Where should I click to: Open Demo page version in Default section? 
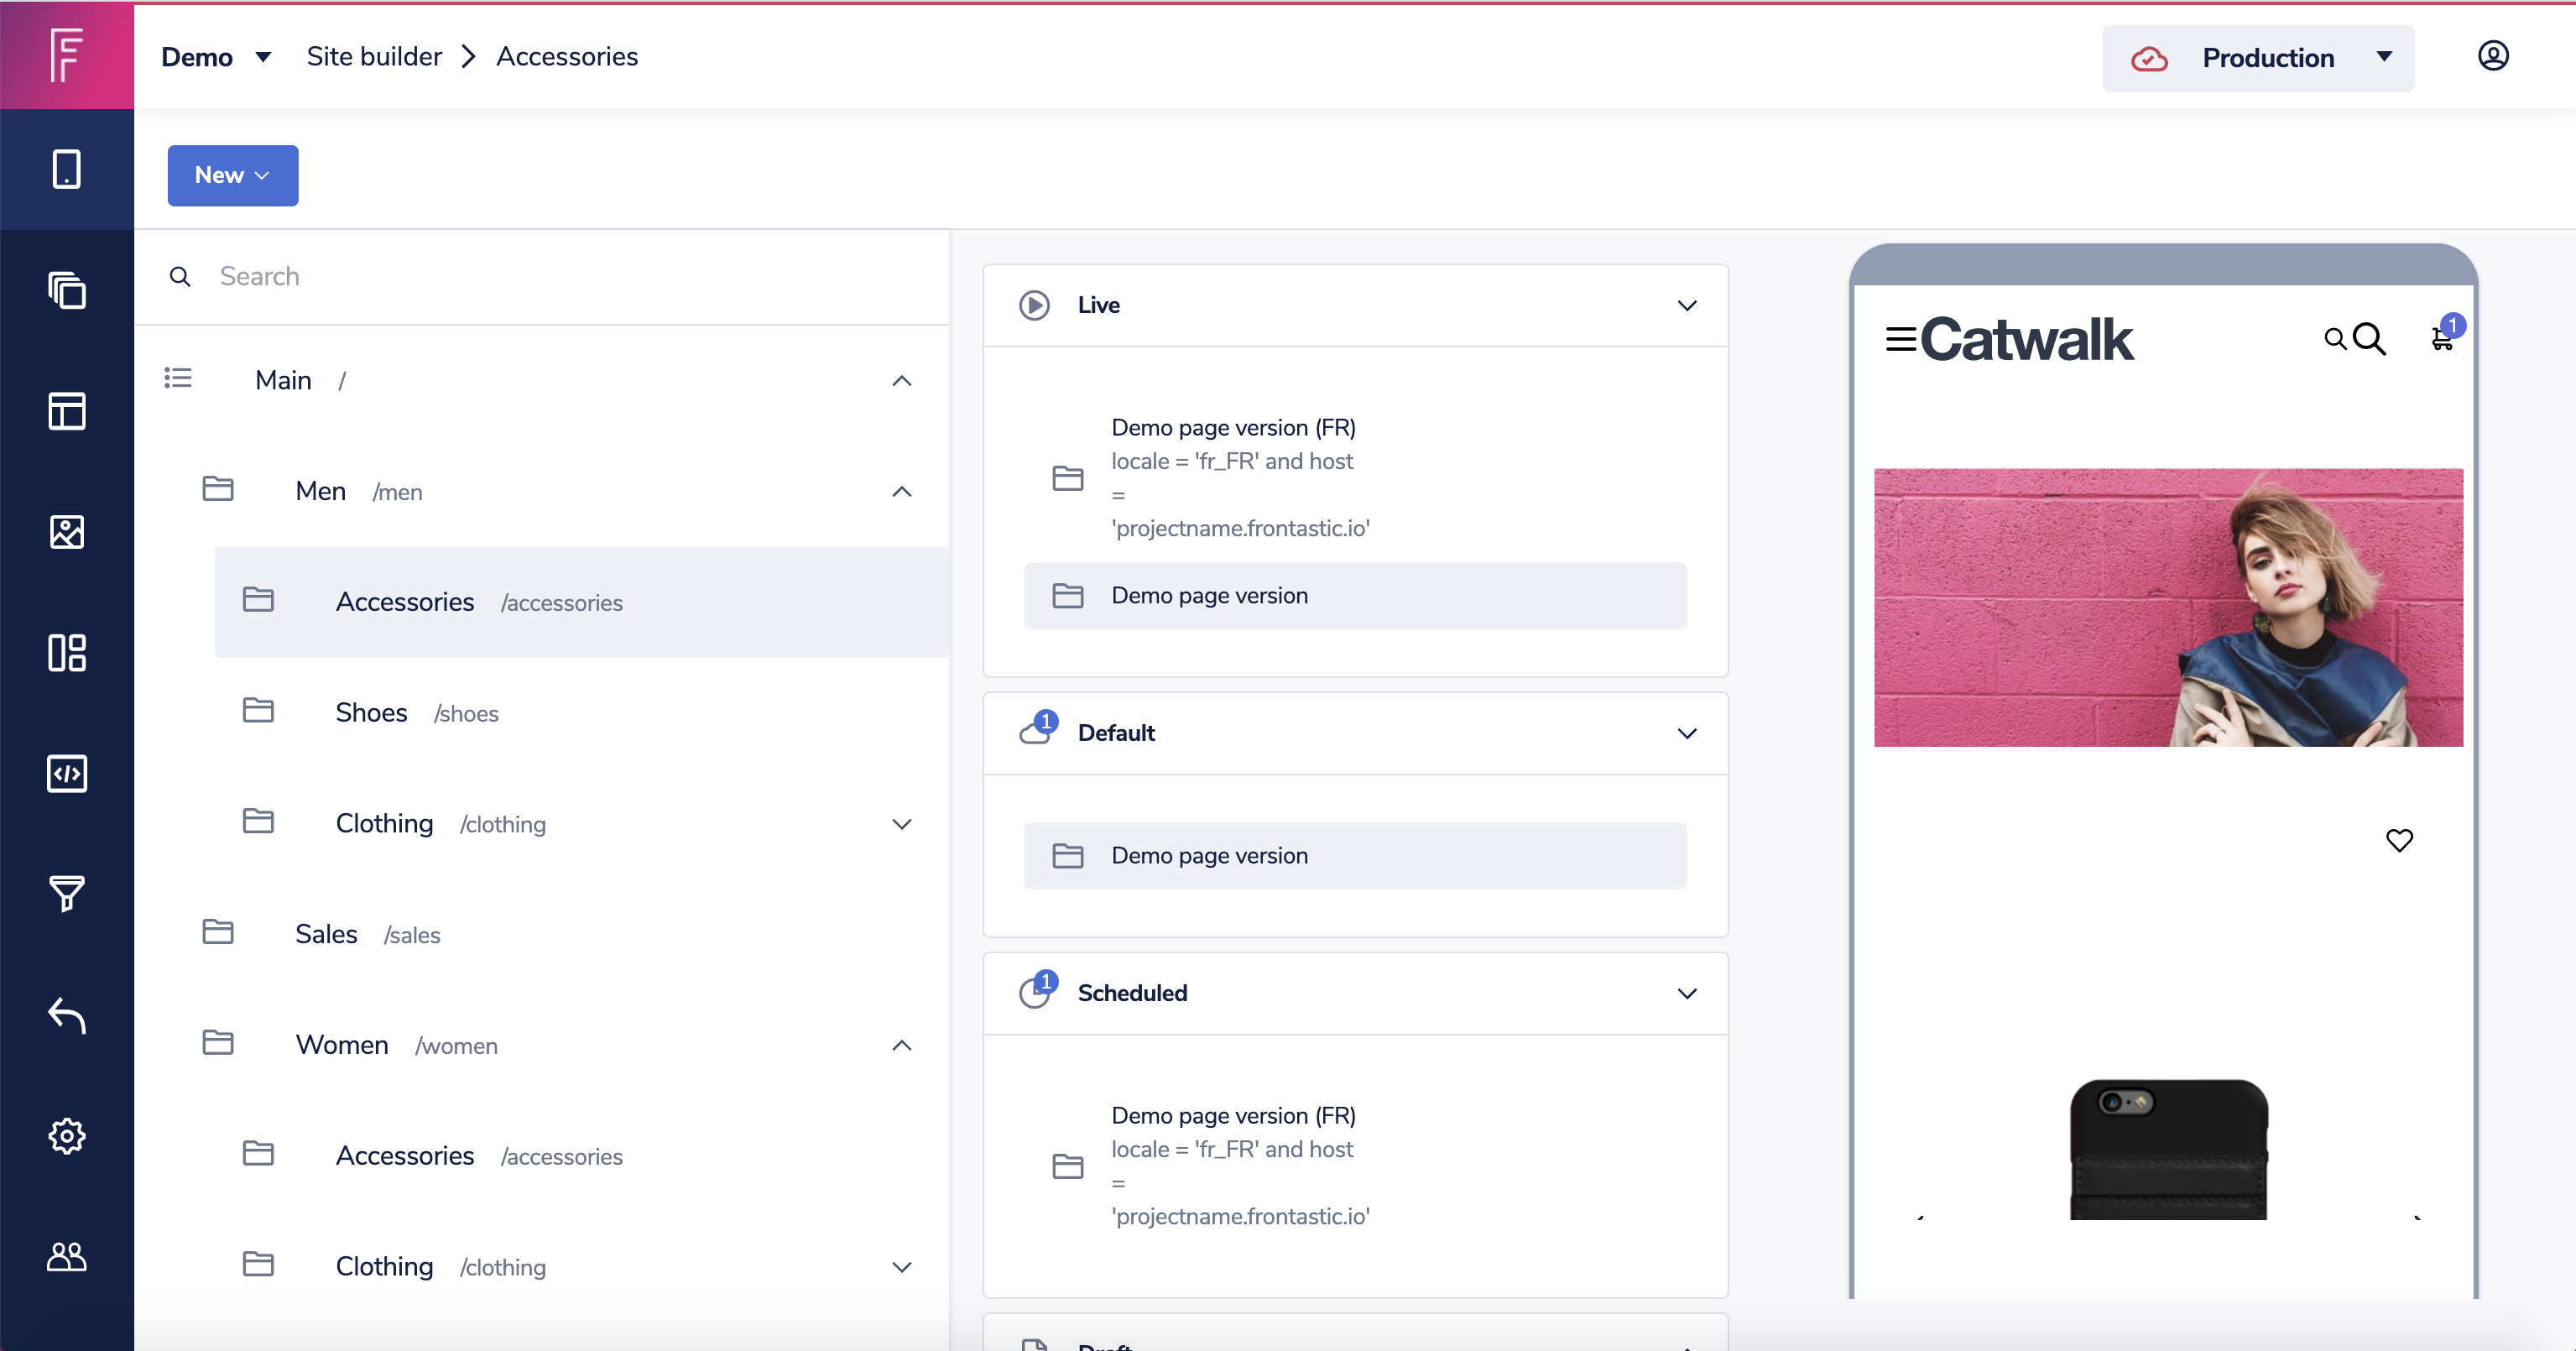1355,856
